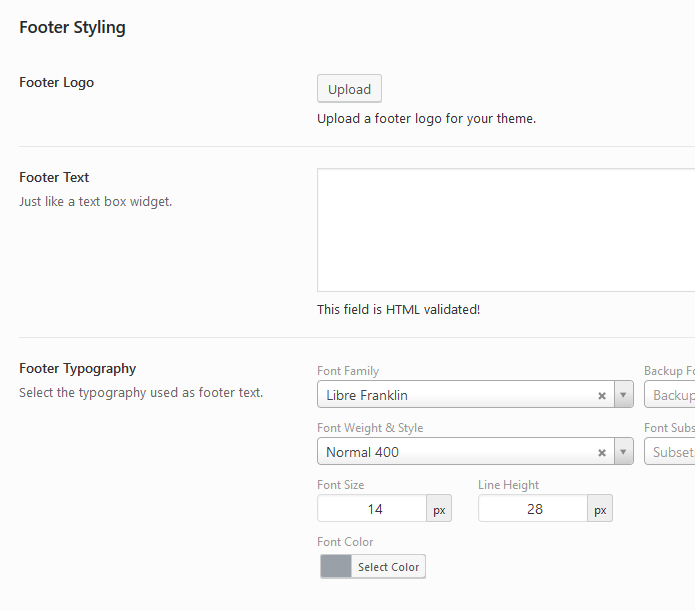
Task: Open the Font Subsets dropdown
Action: pyautogui.click(x=670, y=452)
